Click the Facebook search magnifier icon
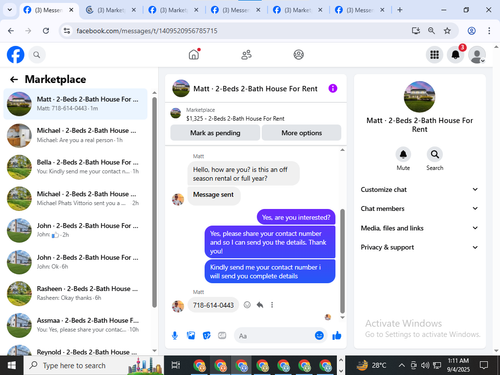This screenshot has width=500, height=375. 37,55
